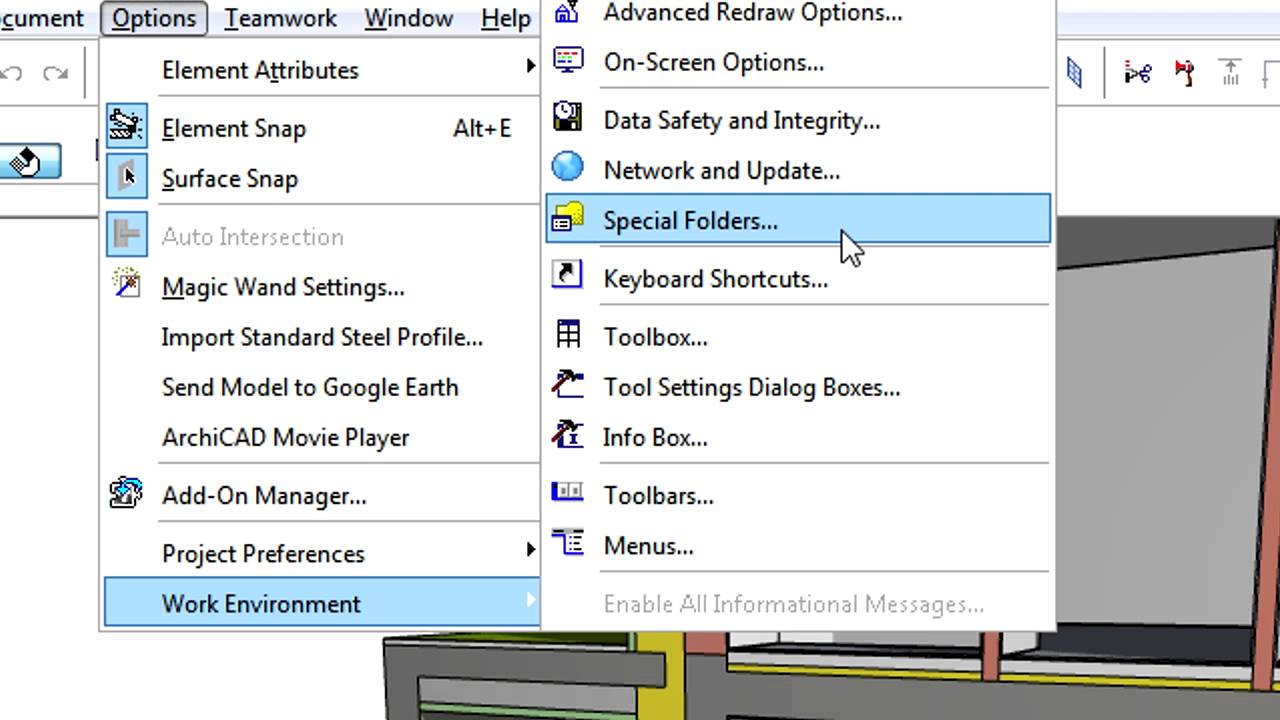Open Menus settings
1280x720 pixels.
(648, 545)
